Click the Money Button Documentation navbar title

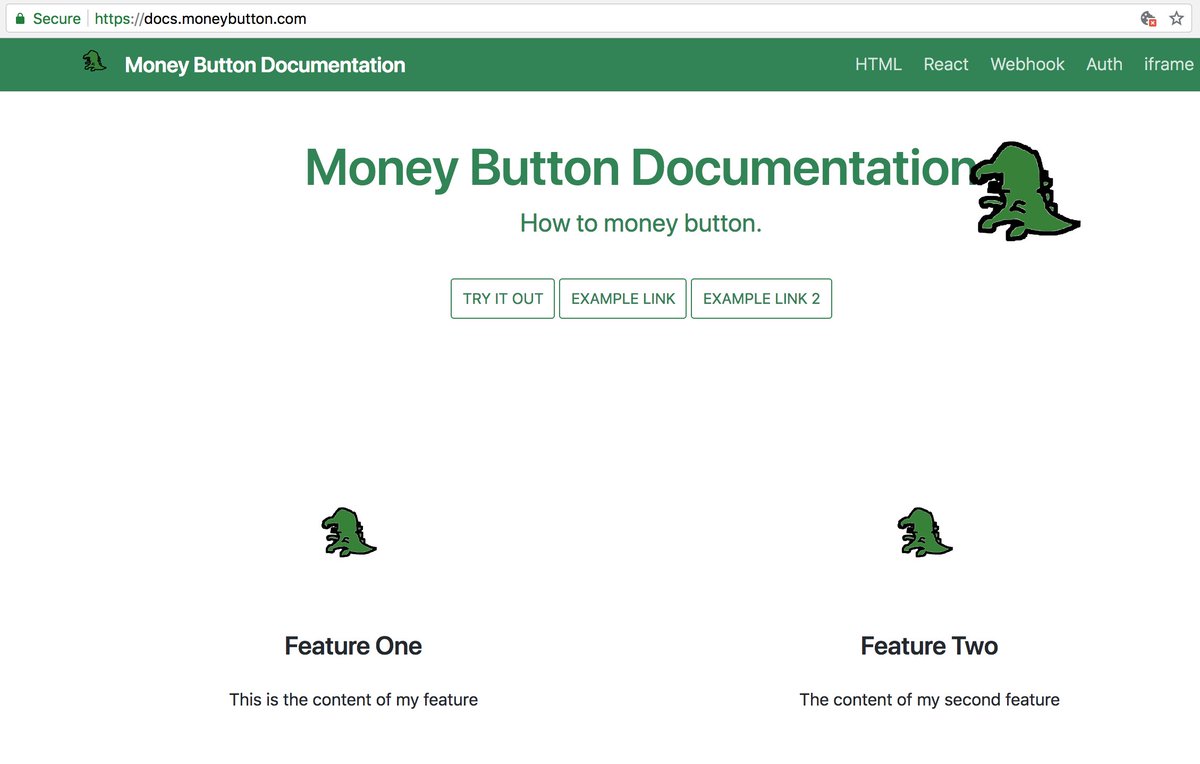click(x=265, y=65)
